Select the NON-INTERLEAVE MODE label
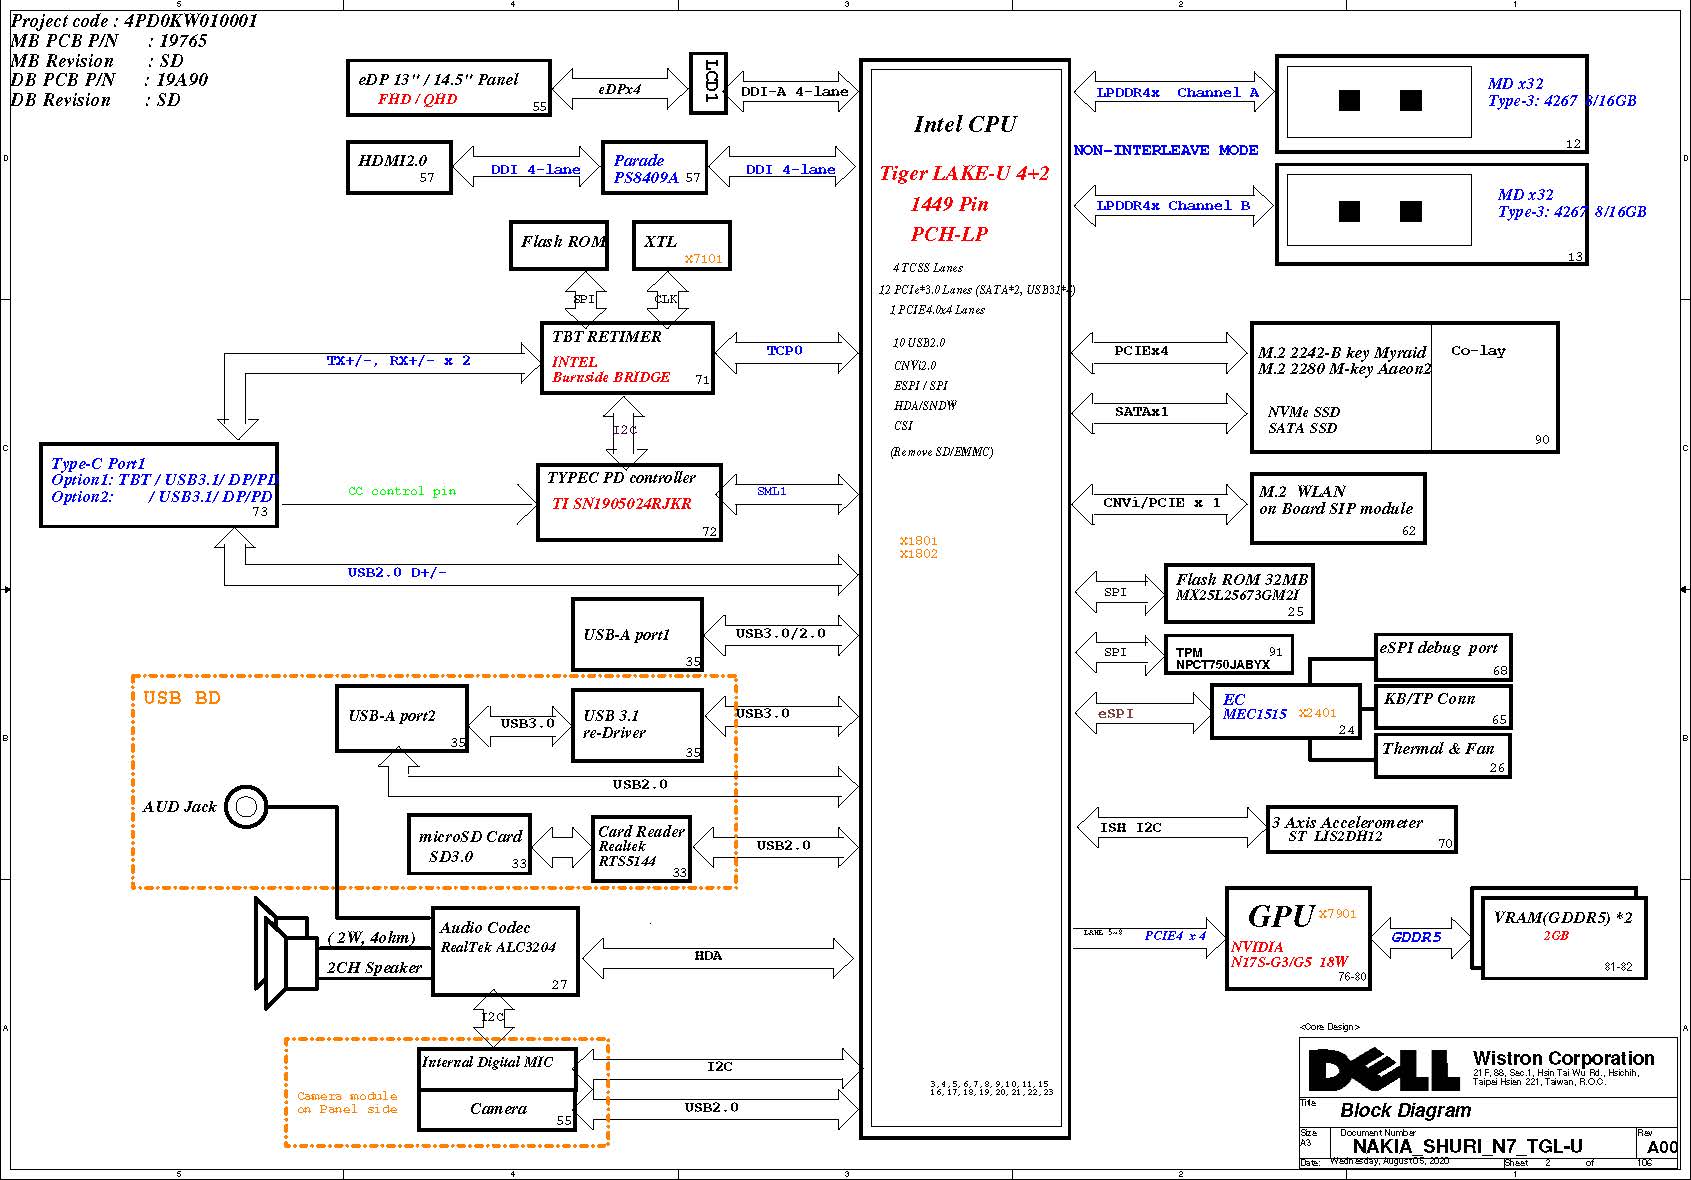Viewport: 1691px width, 1180px height. (1166, 150)
